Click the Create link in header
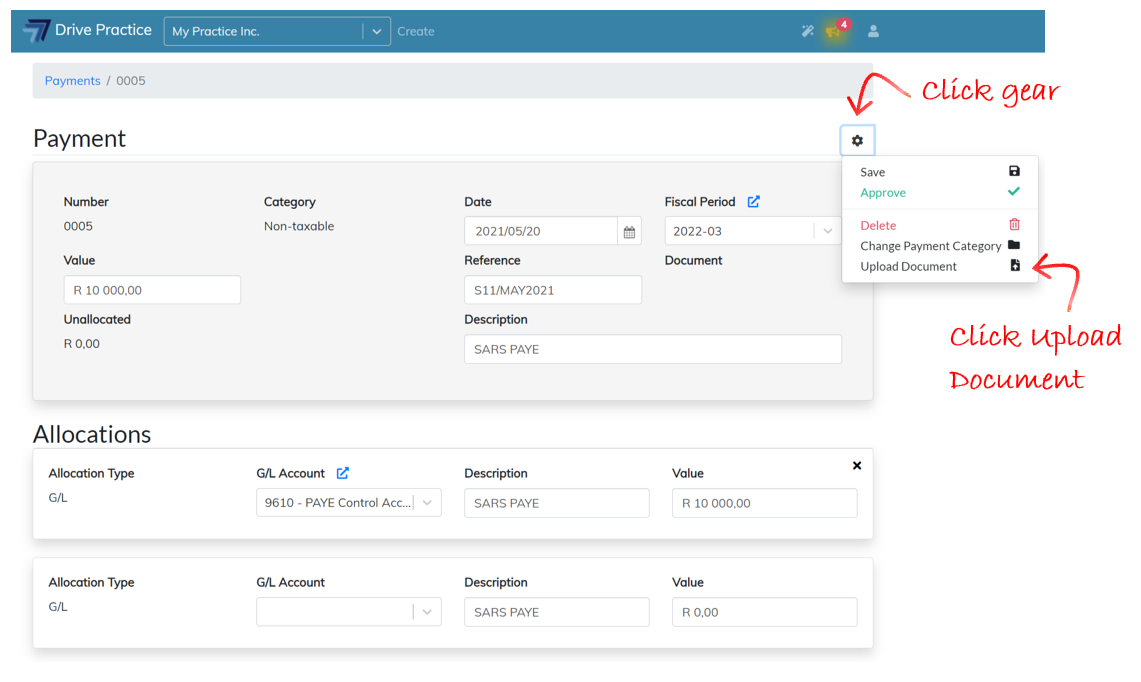Screen dimensions: 1141x682 point(416,31)
